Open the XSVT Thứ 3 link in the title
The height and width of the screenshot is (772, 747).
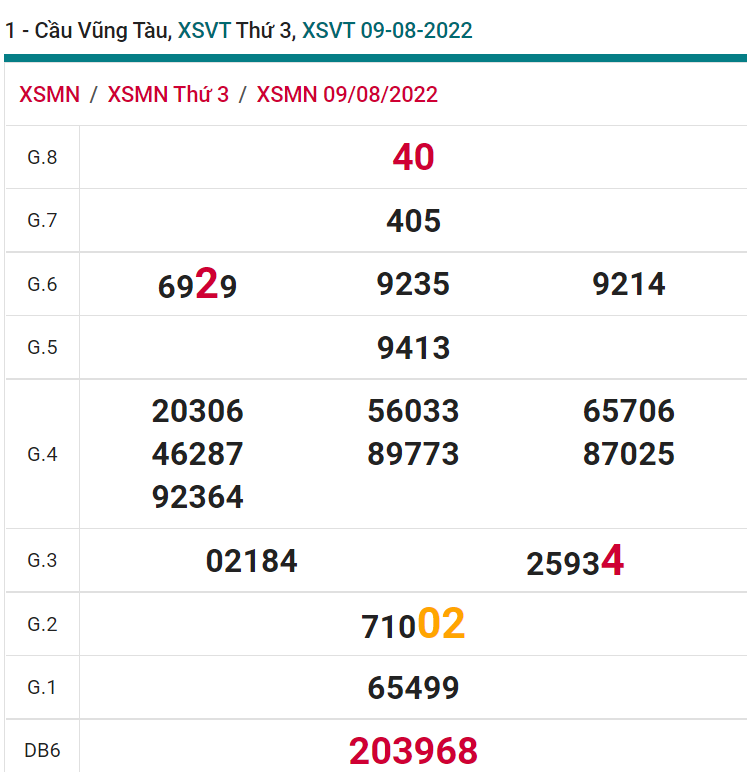click(x=235, y=30)
